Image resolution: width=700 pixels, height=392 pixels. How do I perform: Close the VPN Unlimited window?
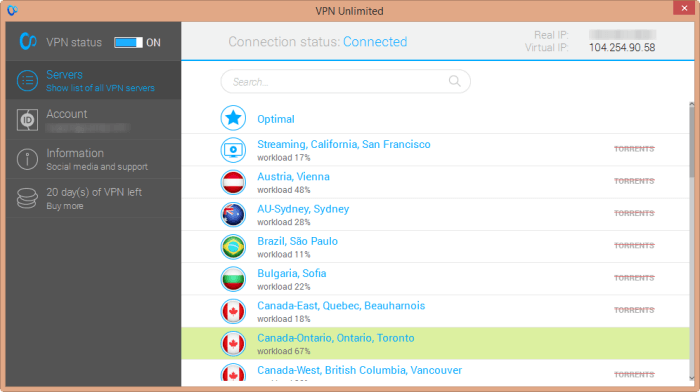click(x=684, y=8)
